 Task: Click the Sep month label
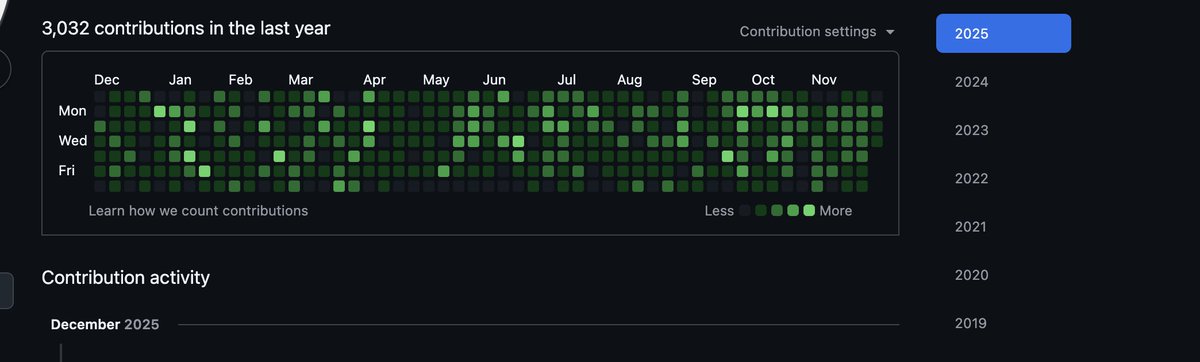click(704, 80)
